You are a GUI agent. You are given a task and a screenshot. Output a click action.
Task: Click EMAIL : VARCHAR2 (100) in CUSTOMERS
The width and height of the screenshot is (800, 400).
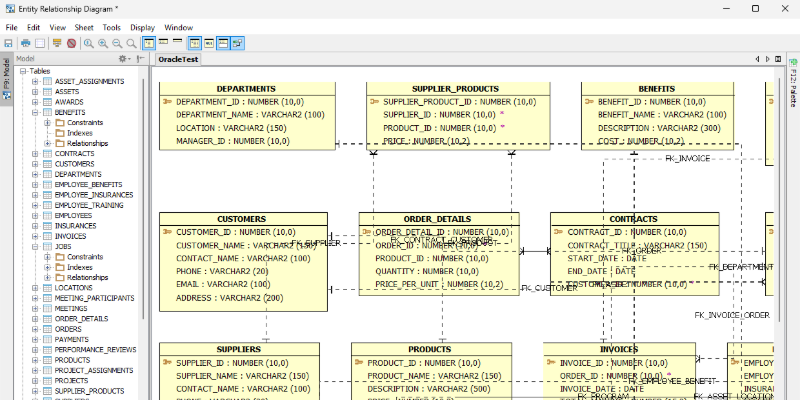click(x=223, y=284)
